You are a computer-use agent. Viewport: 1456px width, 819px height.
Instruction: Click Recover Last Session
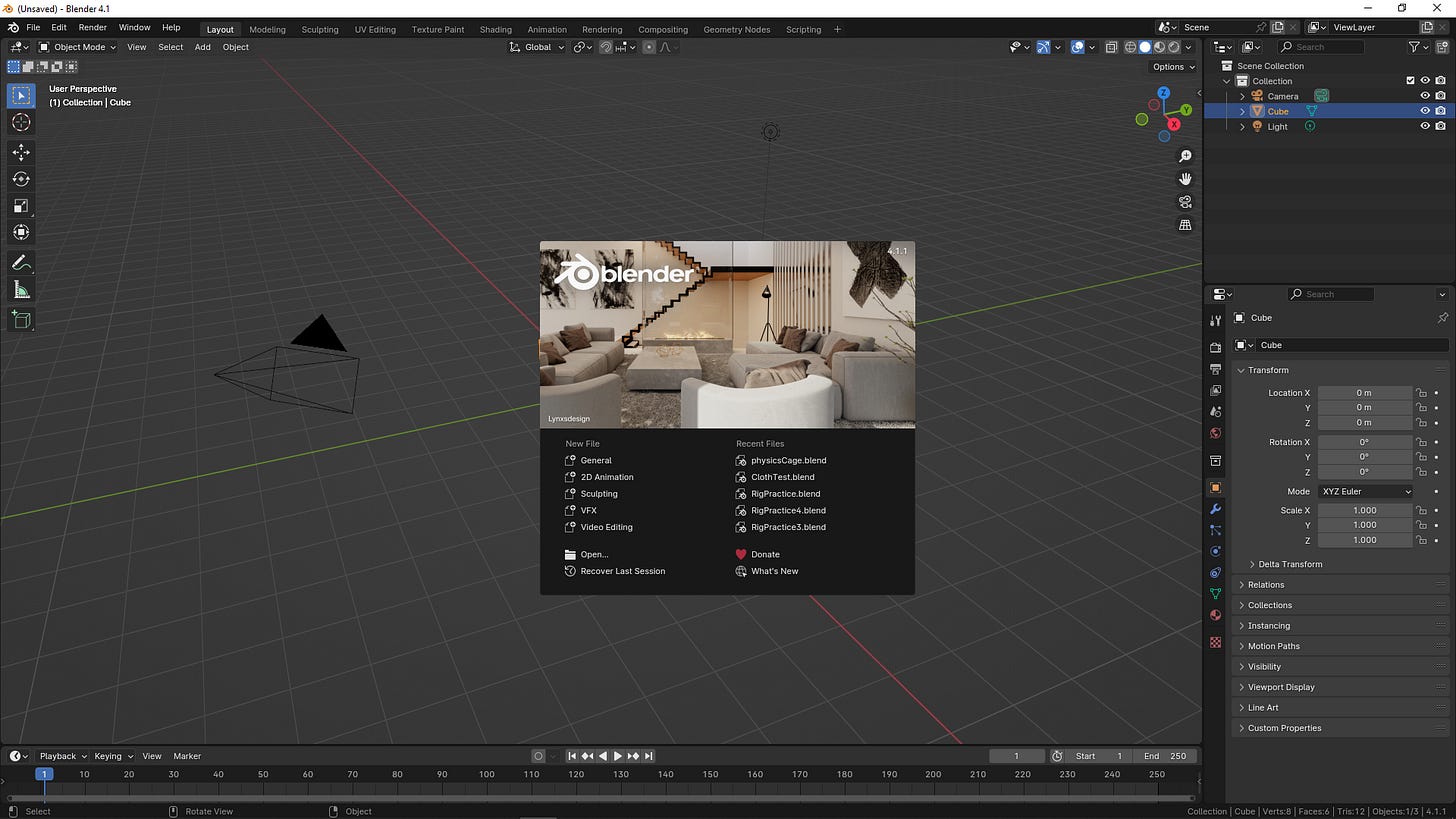(x=622, y=571)
